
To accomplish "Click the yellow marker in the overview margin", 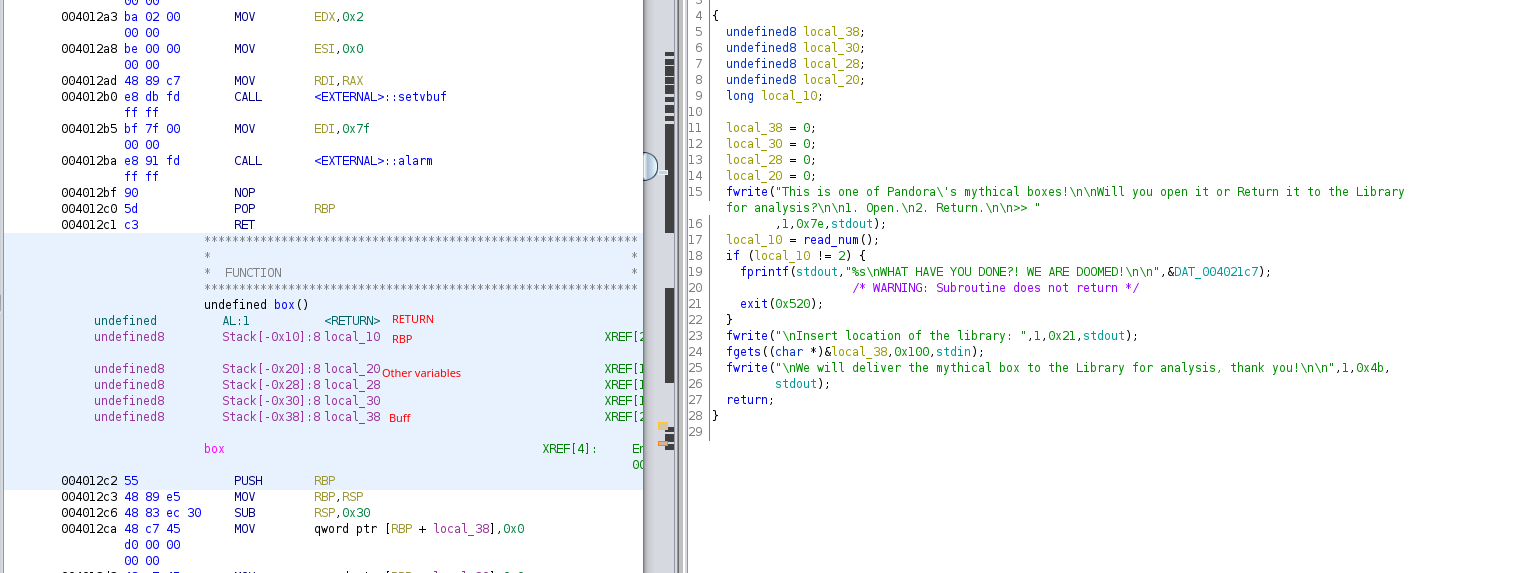I will point(662,426).
